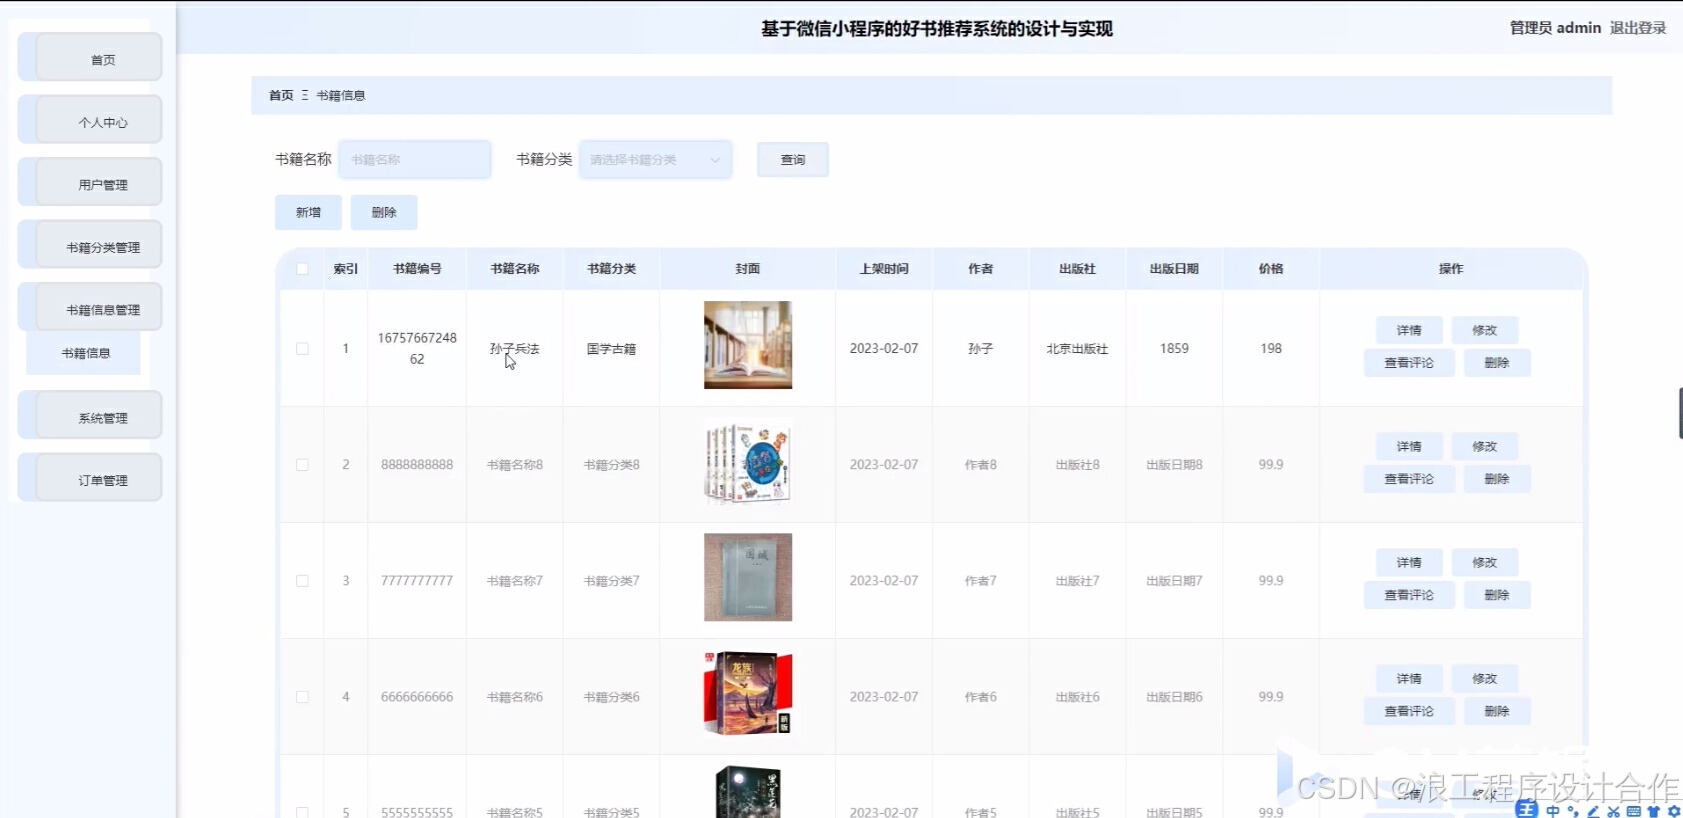Image resolution: width=1683 pixels, height=818 pixels.
Task: Open the 书籍分类 dropdown
Action: [x=655, y=159]
